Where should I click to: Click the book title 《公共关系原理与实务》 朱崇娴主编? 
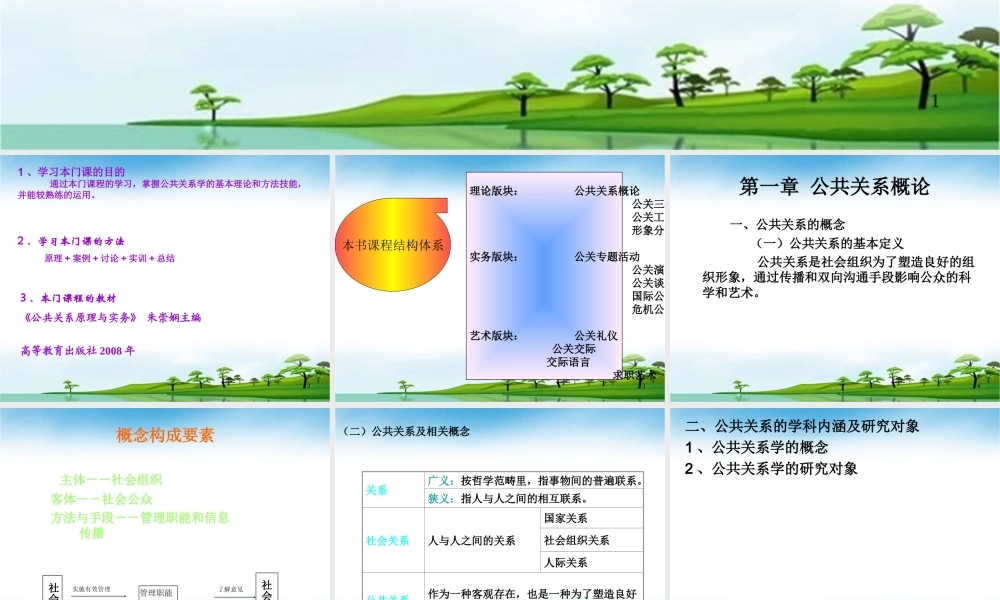coord(112,318)
